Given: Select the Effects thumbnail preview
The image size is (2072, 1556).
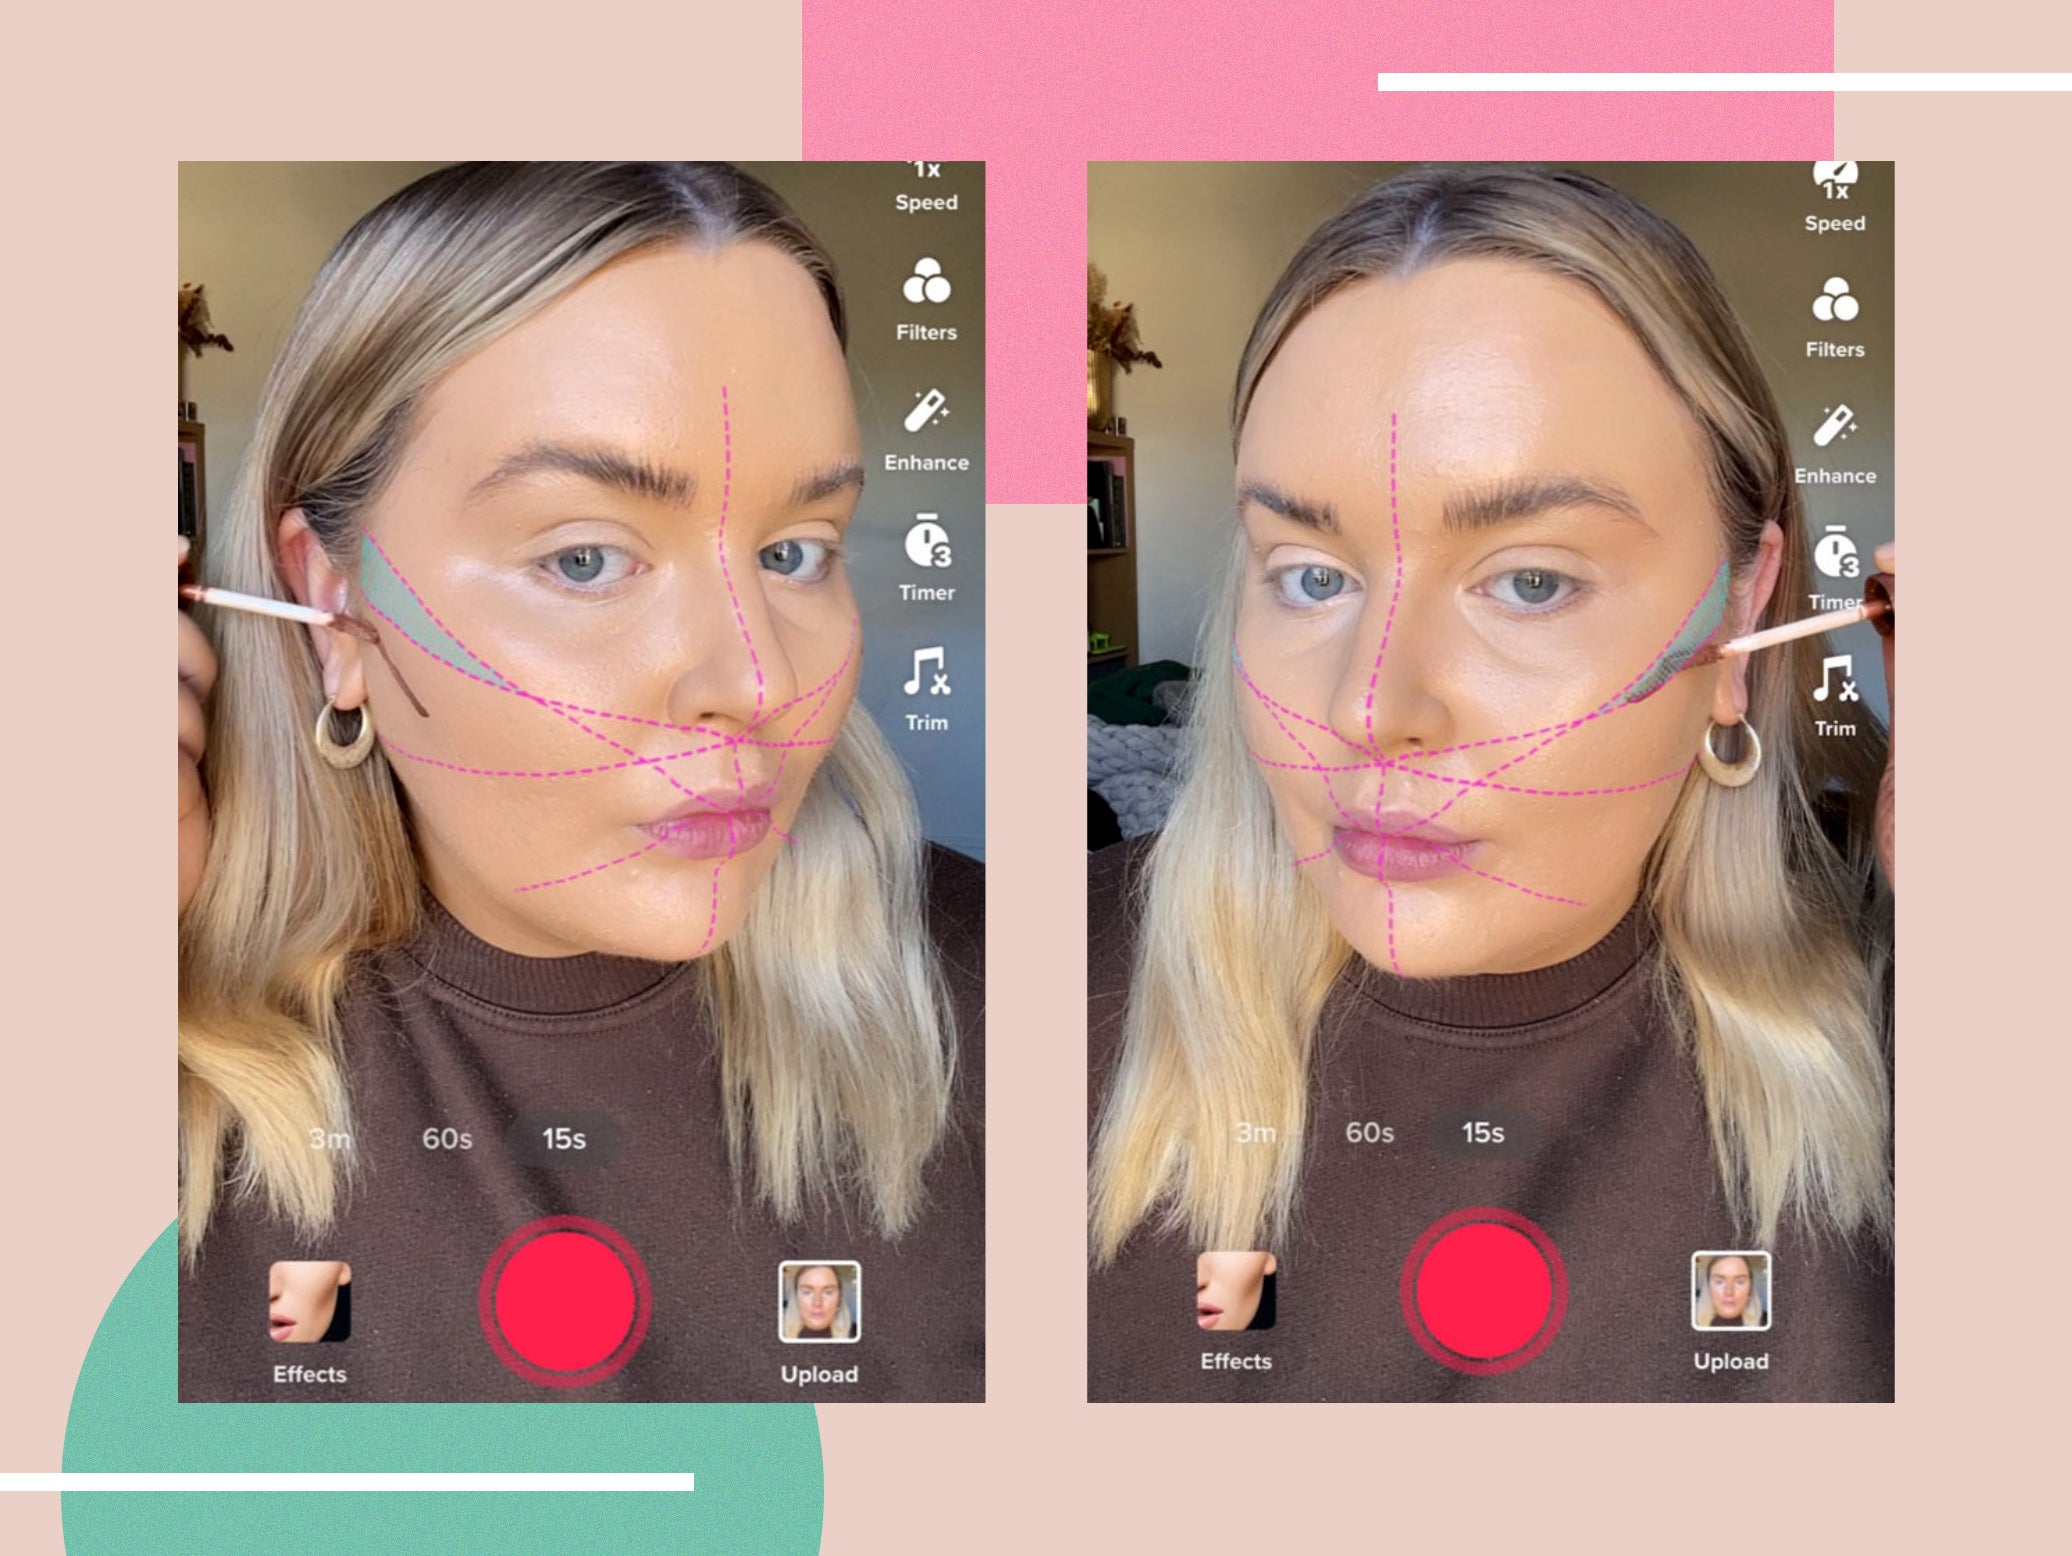Looking at the screenshot, I should (x=286, y=1308).
